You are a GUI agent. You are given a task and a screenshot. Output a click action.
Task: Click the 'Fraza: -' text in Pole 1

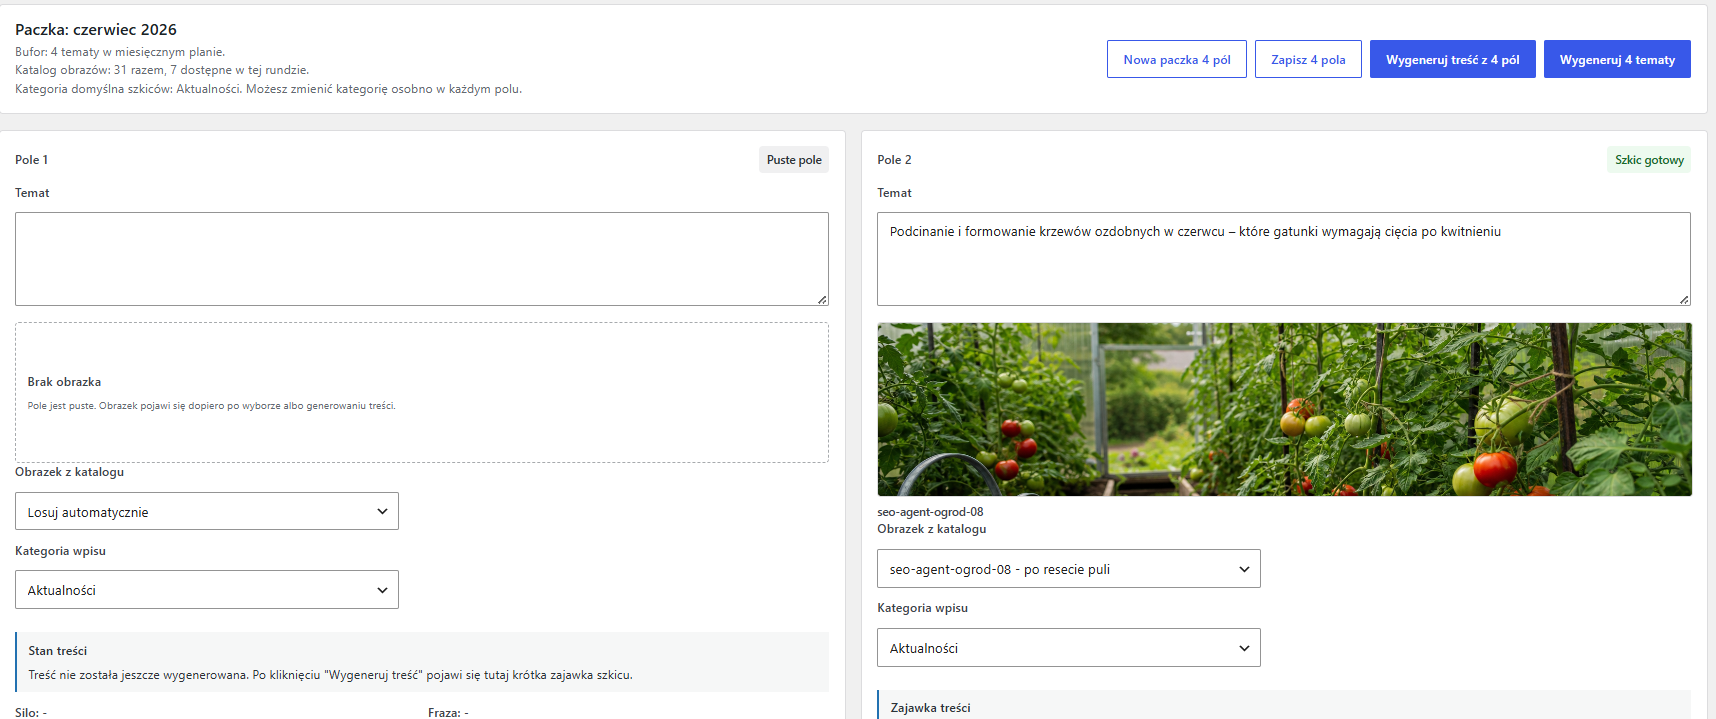click(x=448, y=712)
